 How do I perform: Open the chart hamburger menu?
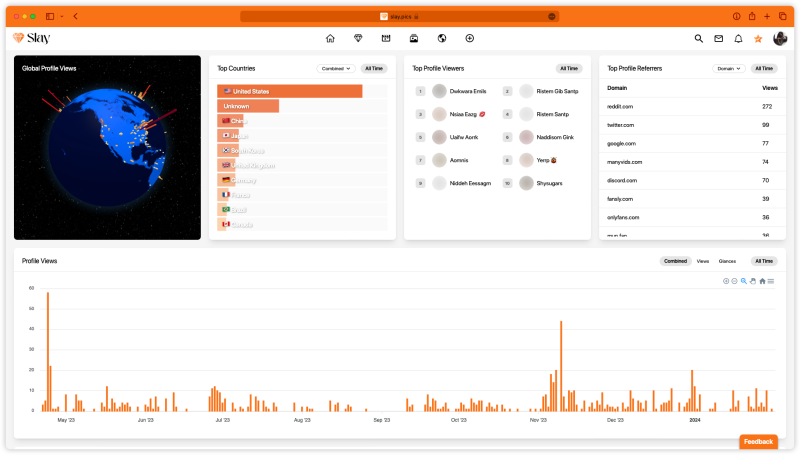771,281
